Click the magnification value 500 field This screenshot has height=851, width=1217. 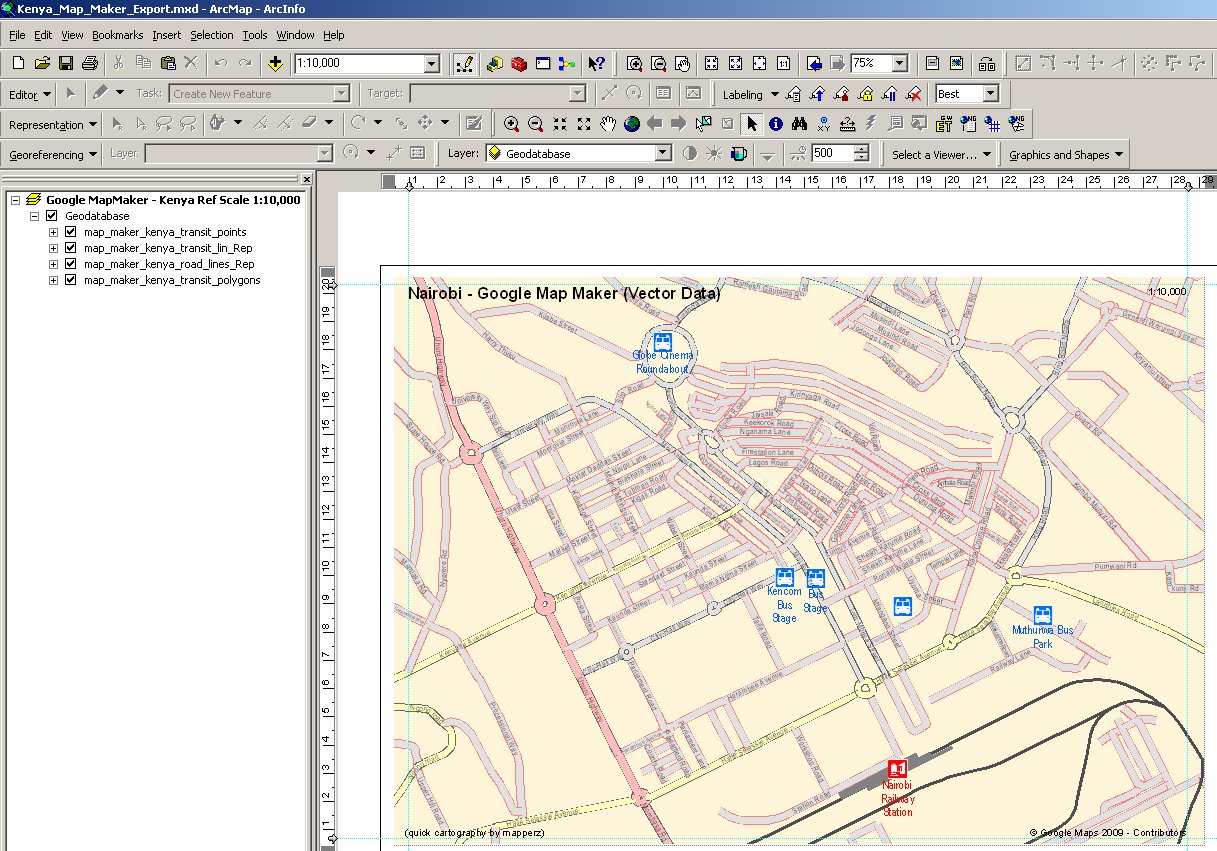click(832, 154)
